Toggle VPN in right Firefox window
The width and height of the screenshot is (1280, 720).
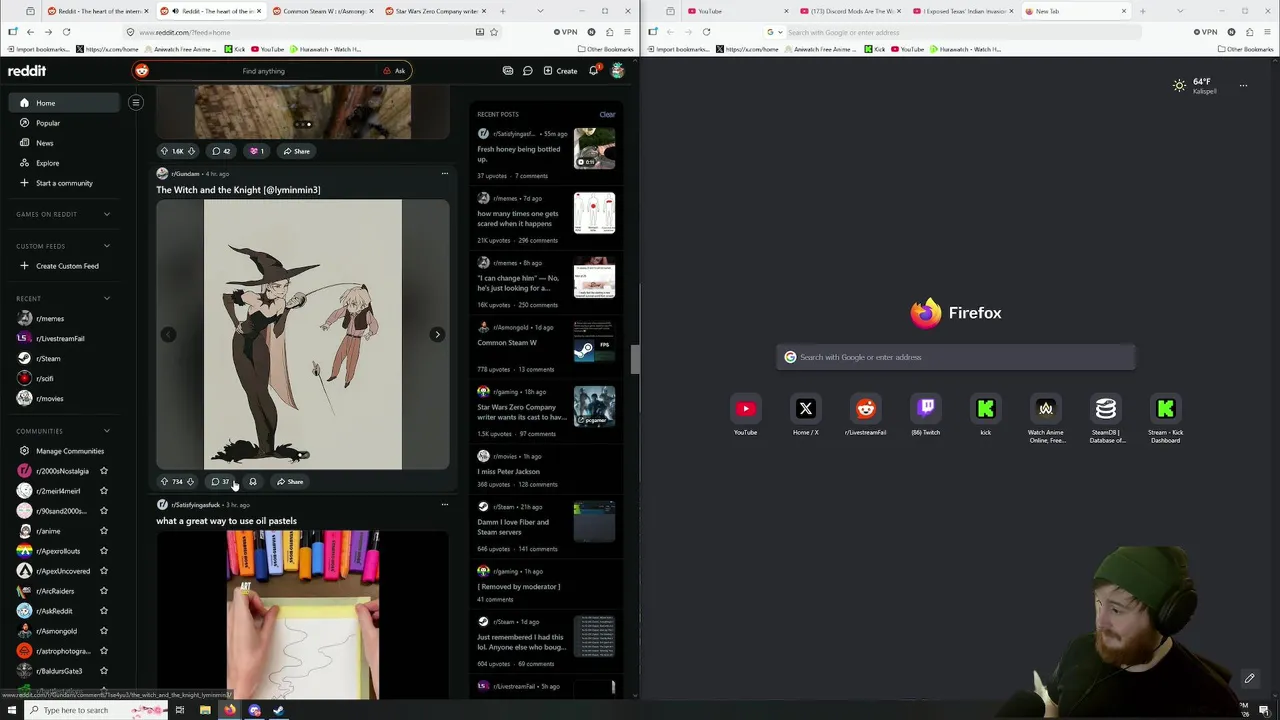tap(1205, 32)
